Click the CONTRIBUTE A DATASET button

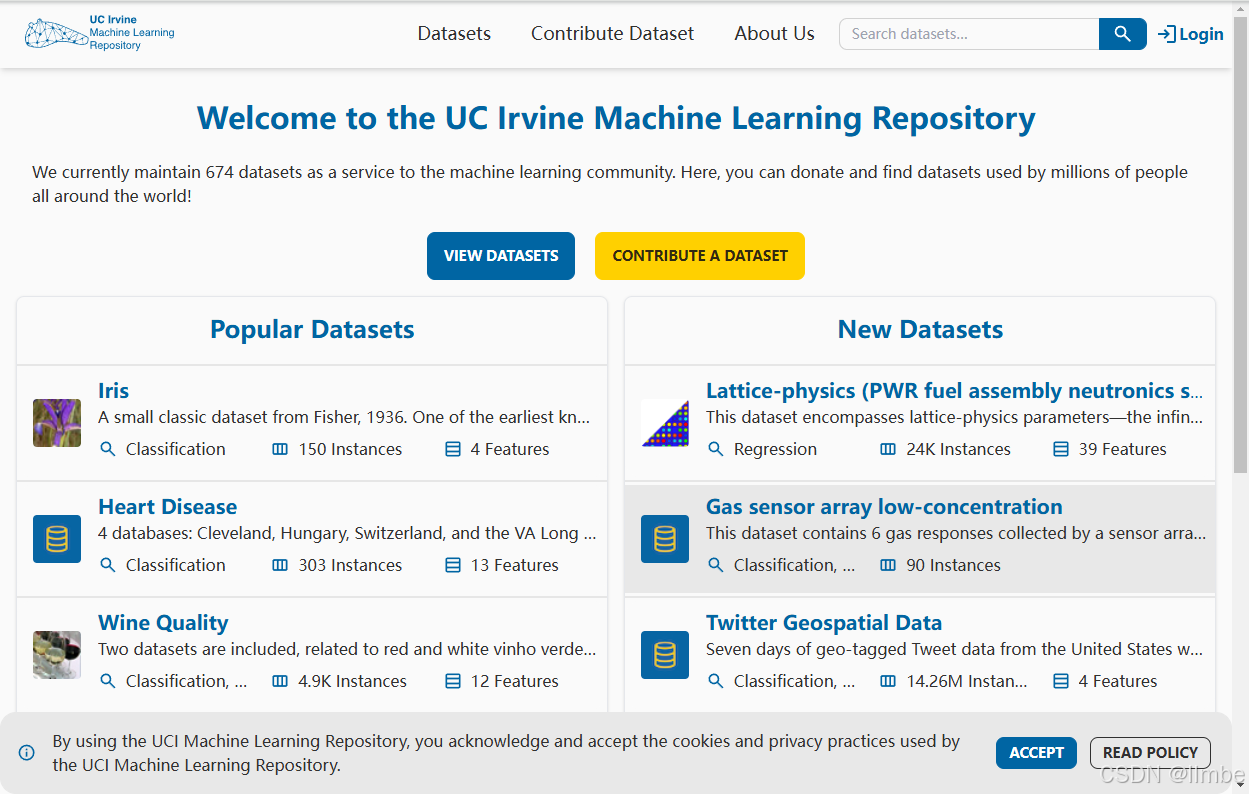point(700,256)
